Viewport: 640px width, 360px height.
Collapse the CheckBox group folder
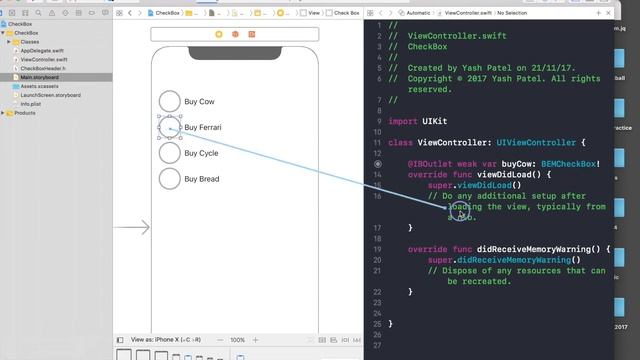[x=3, y=33]
